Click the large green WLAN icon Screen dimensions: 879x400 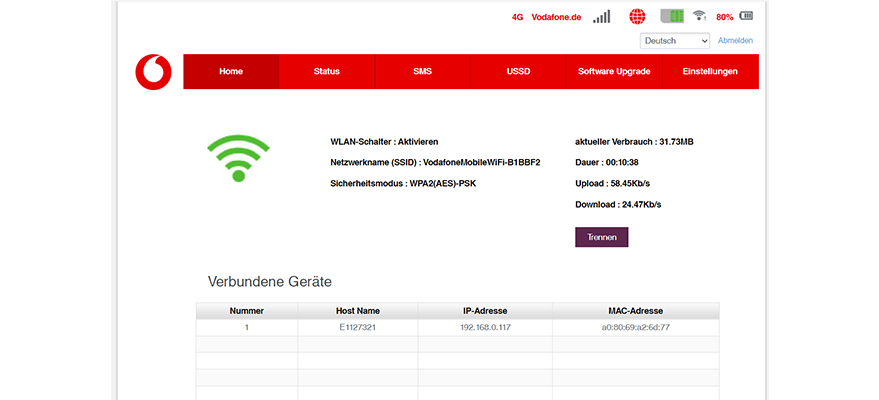point(238,158)
